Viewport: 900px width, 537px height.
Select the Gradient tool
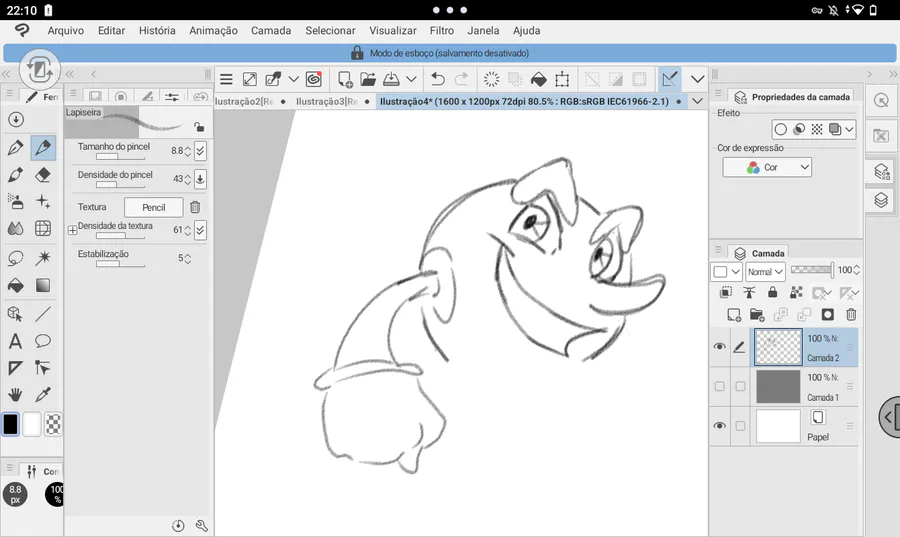tap(42, 285)
